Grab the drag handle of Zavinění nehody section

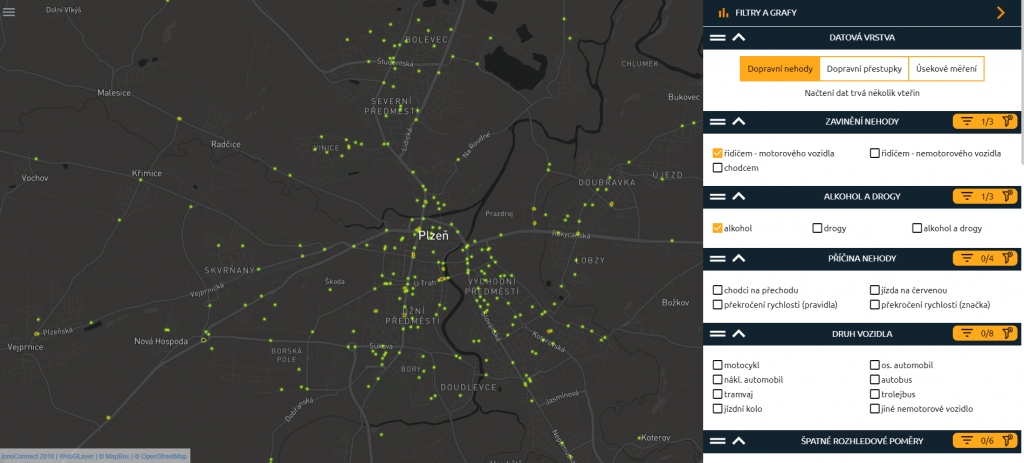coord(718,121)
